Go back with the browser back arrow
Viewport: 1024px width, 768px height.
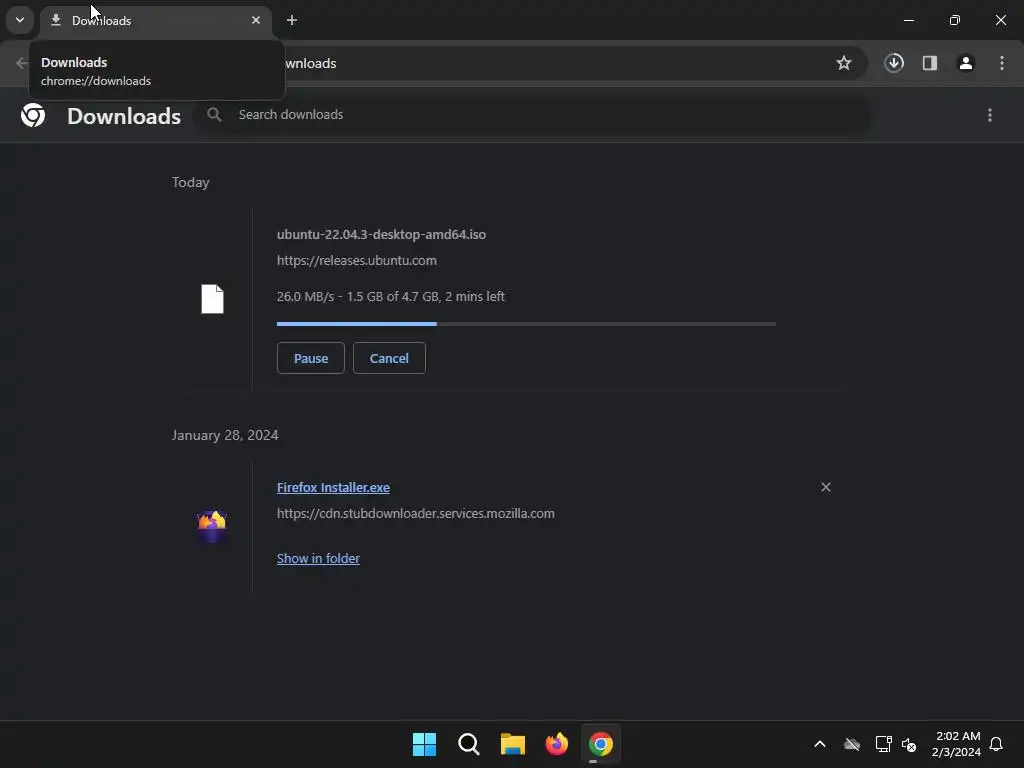coord(22,63)
